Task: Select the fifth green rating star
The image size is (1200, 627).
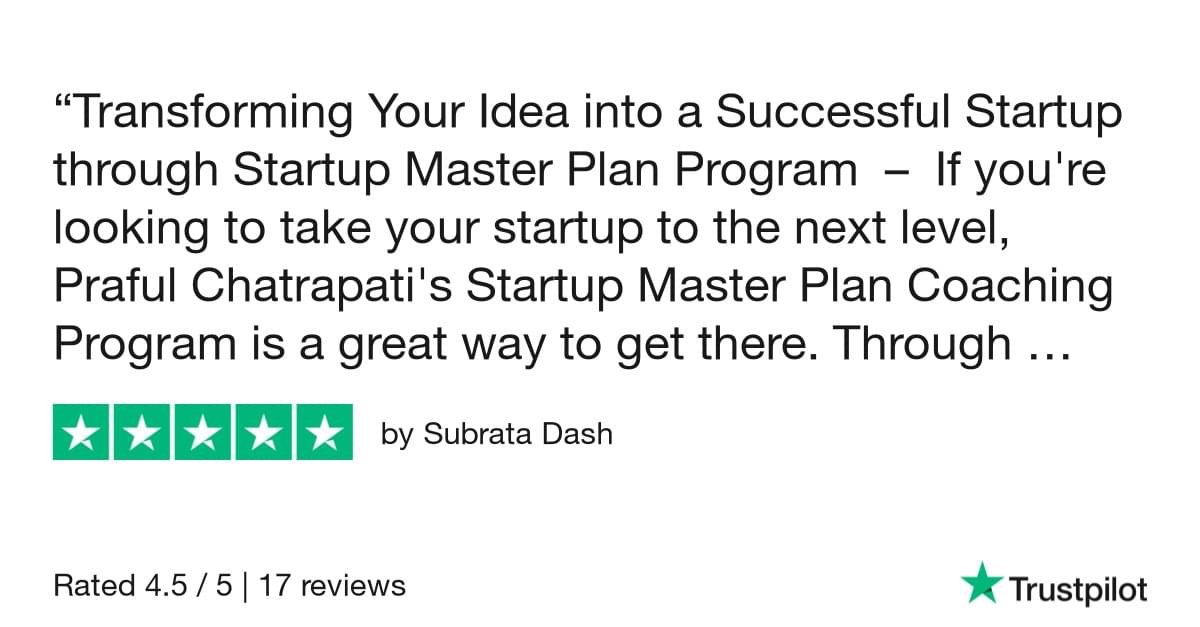Action: [323, 432]
